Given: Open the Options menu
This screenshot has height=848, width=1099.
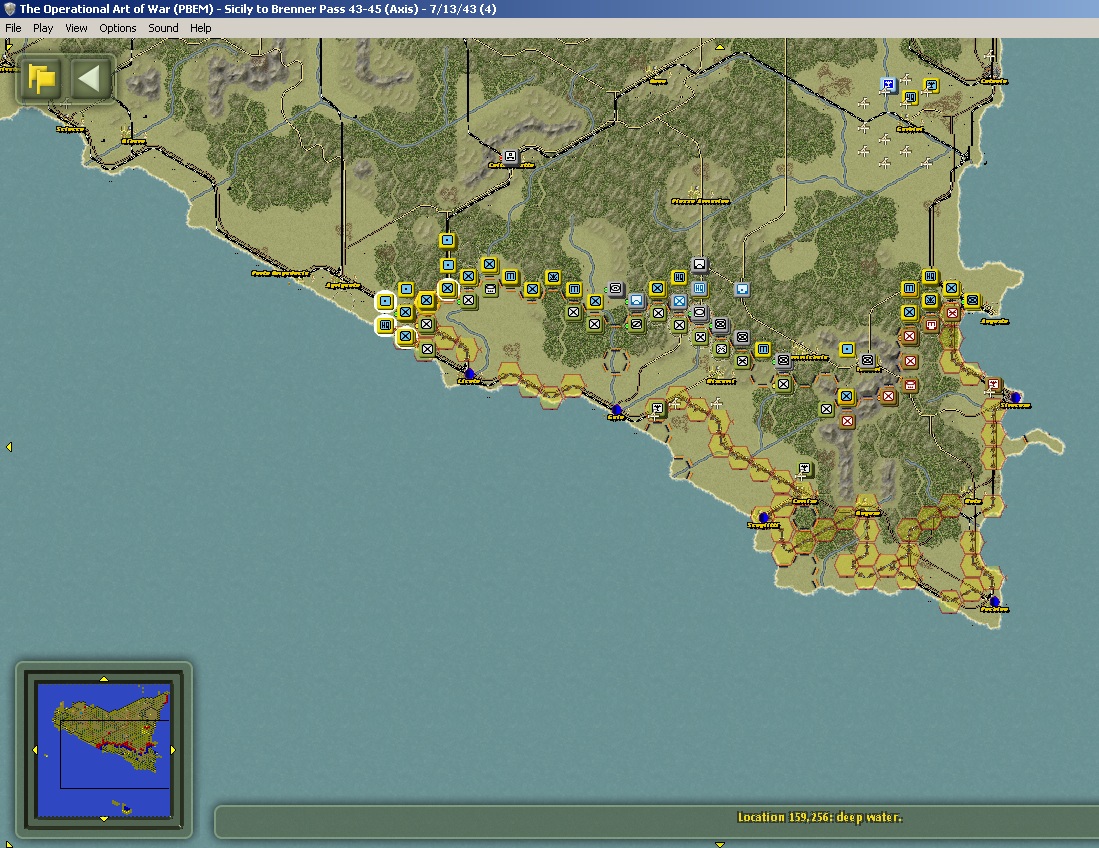Looking at the screenshot, I should point(117,28).
